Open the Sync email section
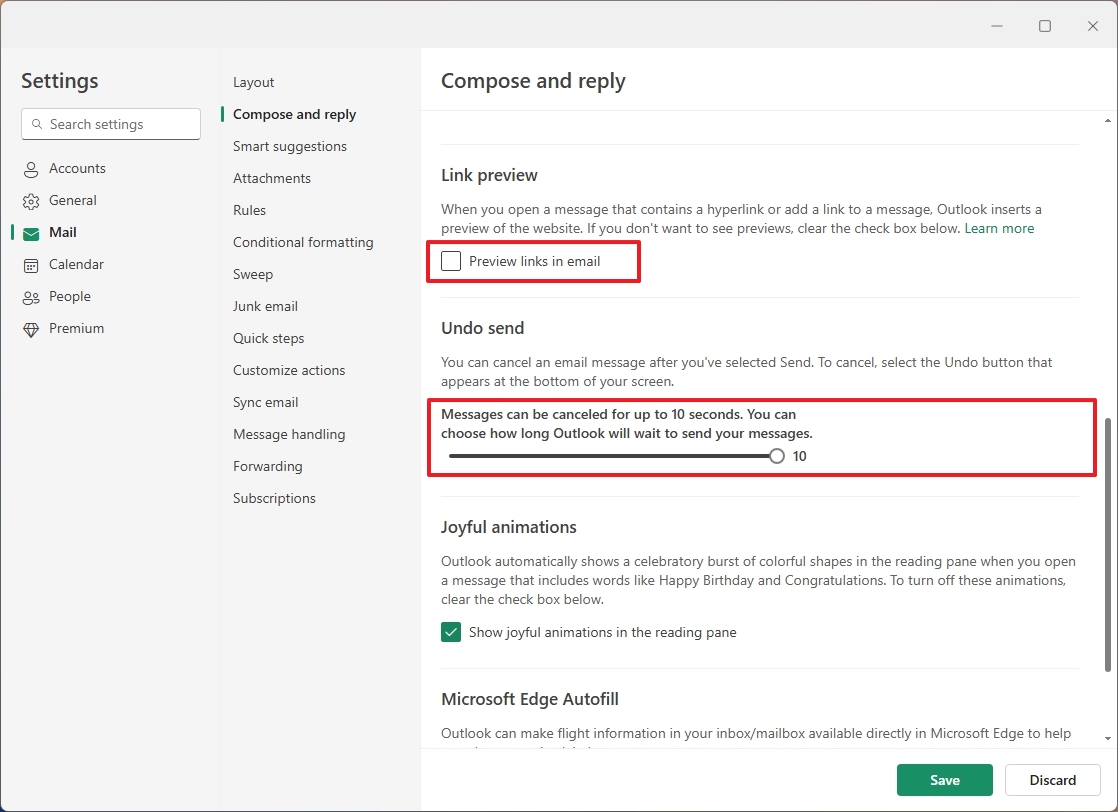The image size is (1118, 812). [265, 402]
